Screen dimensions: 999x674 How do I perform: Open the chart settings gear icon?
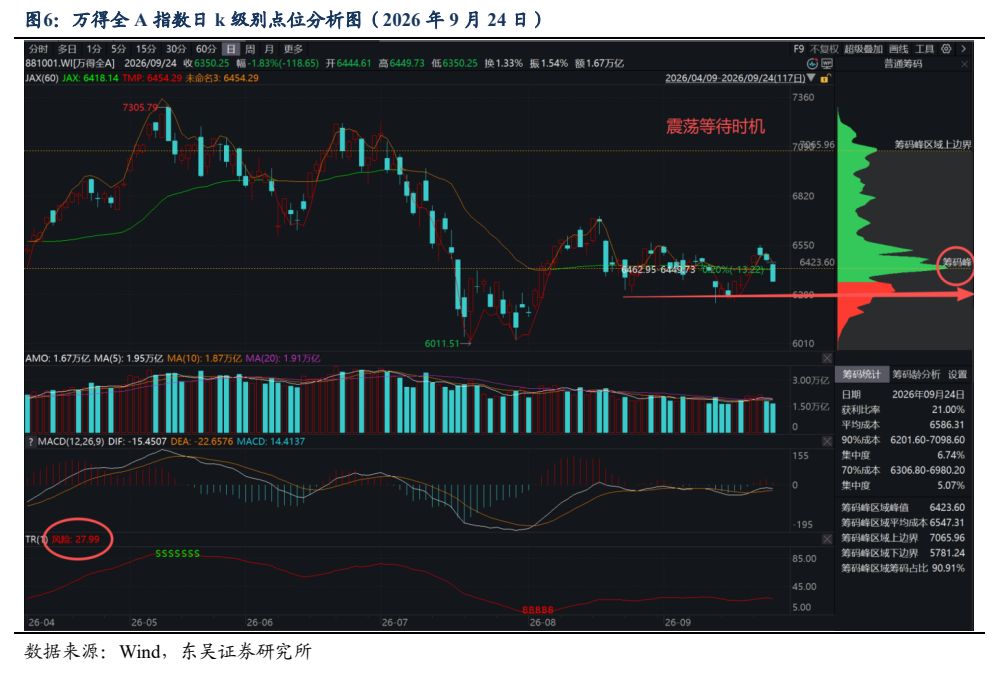[x=946, y=49]
